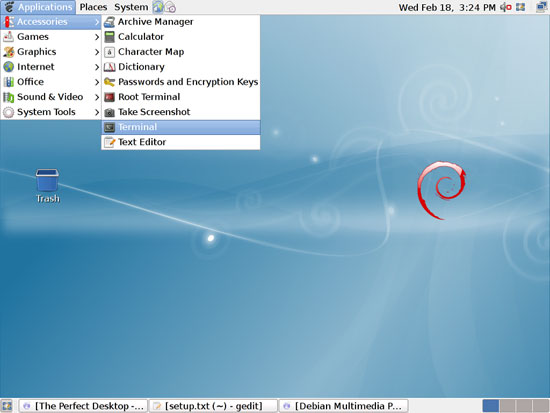
Task: Choose Take Screenshot
Action: pyautogui.click(x=181, y=112)
